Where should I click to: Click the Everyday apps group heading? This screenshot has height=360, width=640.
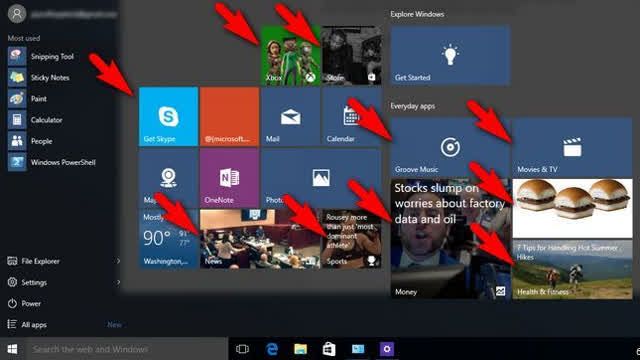coord(413,106)
